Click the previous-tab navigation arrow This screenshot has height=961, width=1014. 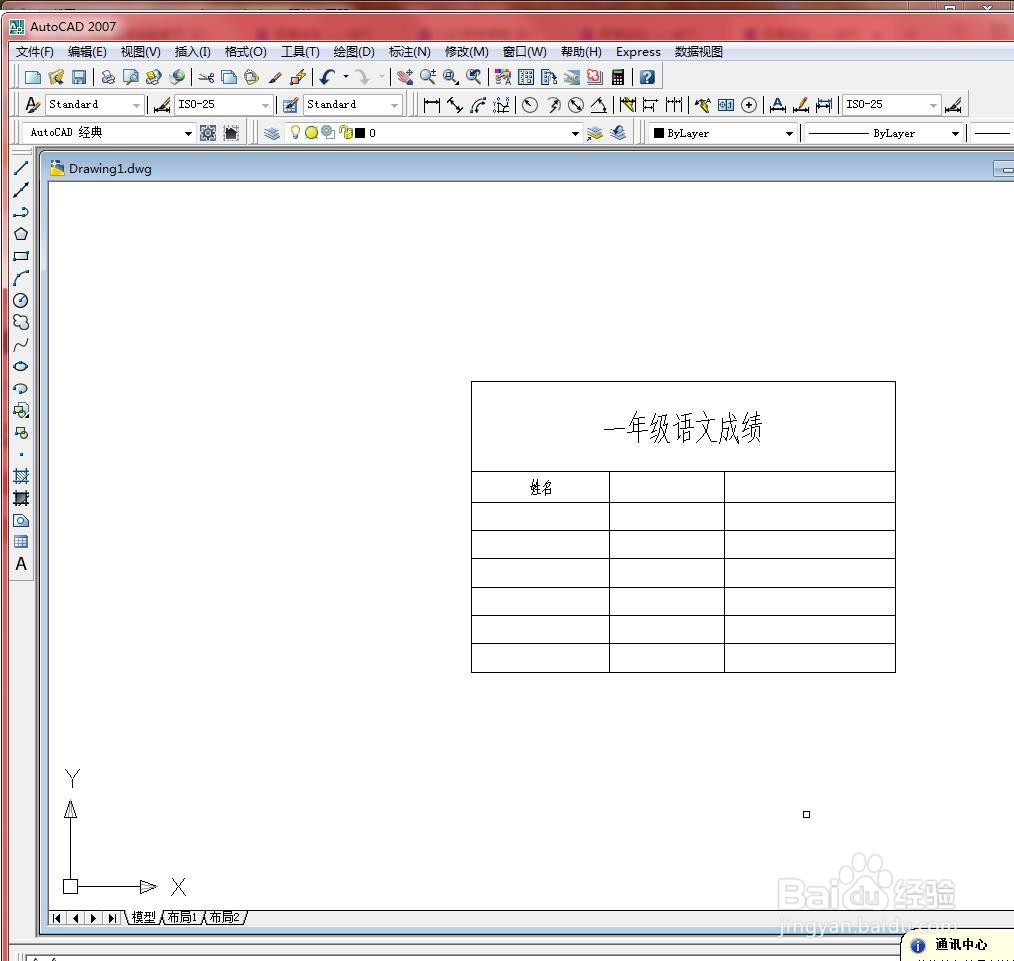pyautogui.click(x=76, y=918)
